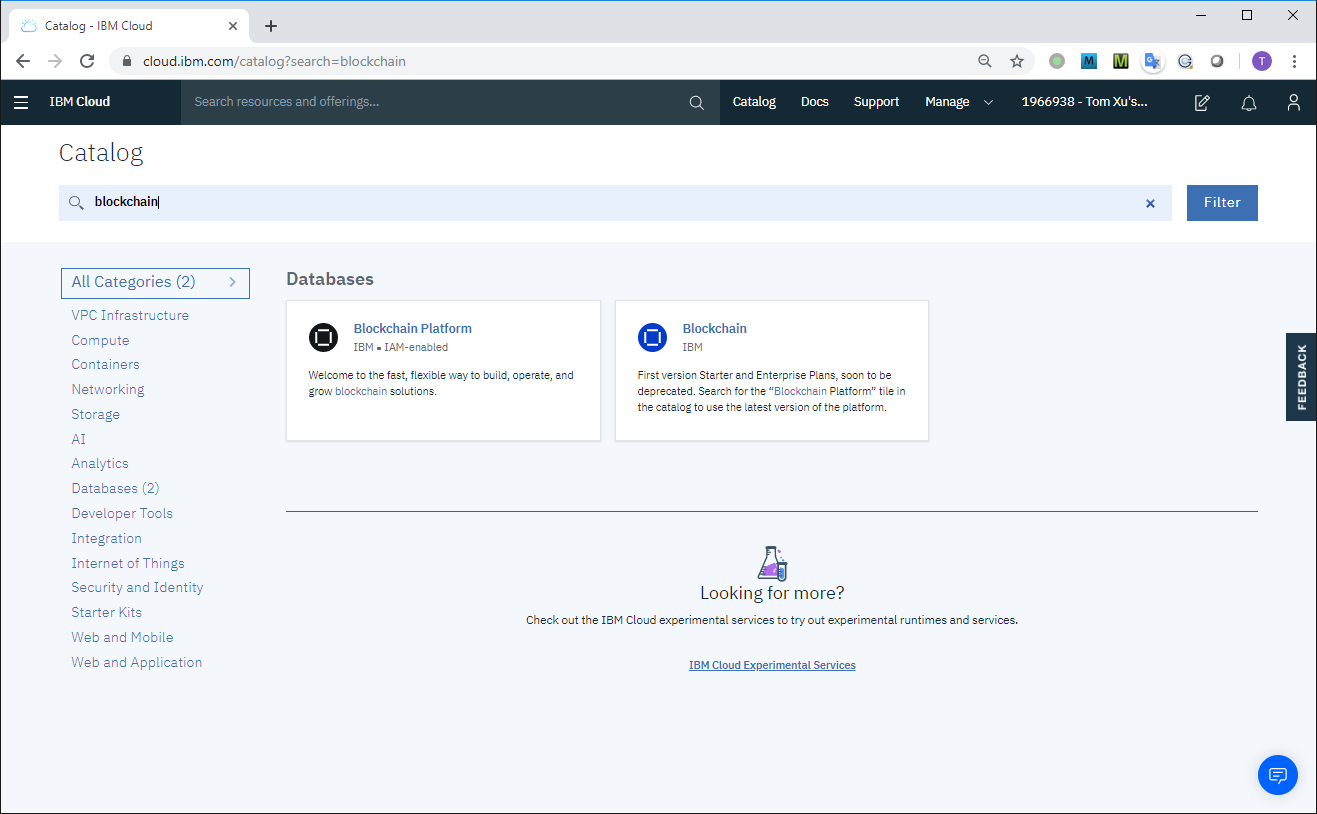
Task: Click the search magnifier in IBM Cloud header
Action: pos(697,102)
